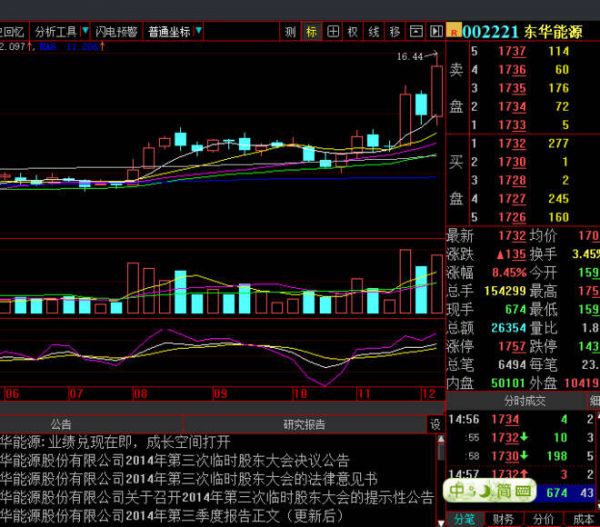
Task: Open 第三次临时股东大会决议公告 announcement
Action: [x=174, y=461]
